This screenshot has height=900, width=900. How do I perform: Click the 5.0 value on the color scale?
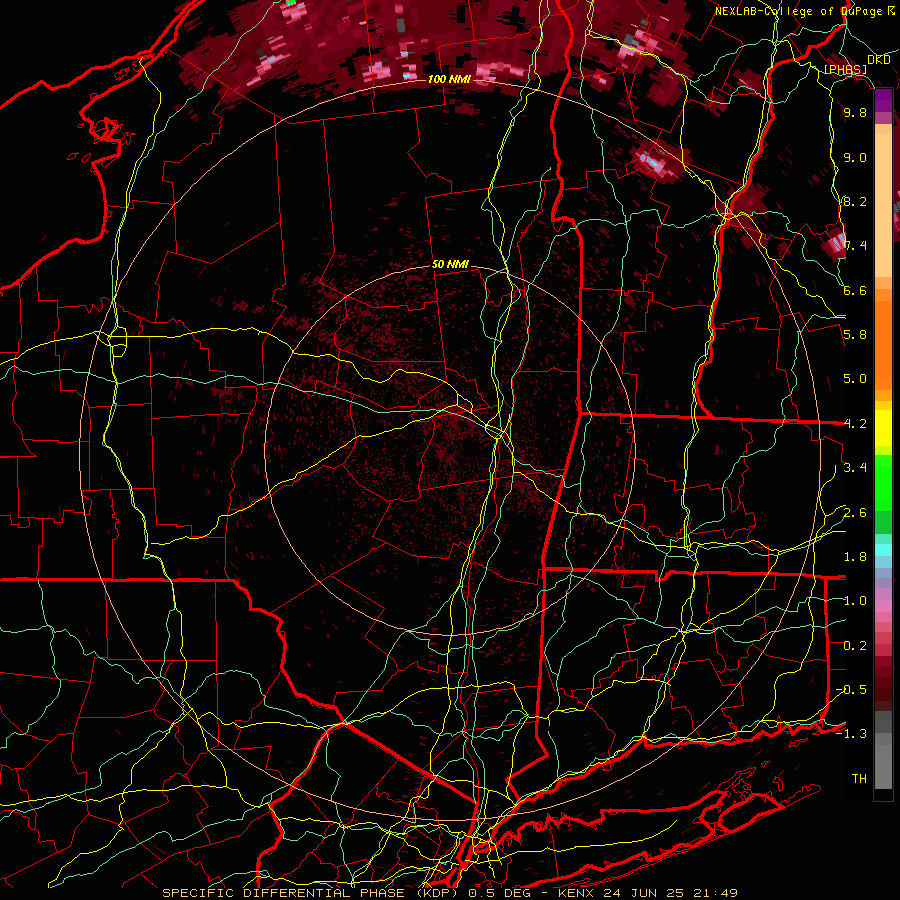[855, 379]
